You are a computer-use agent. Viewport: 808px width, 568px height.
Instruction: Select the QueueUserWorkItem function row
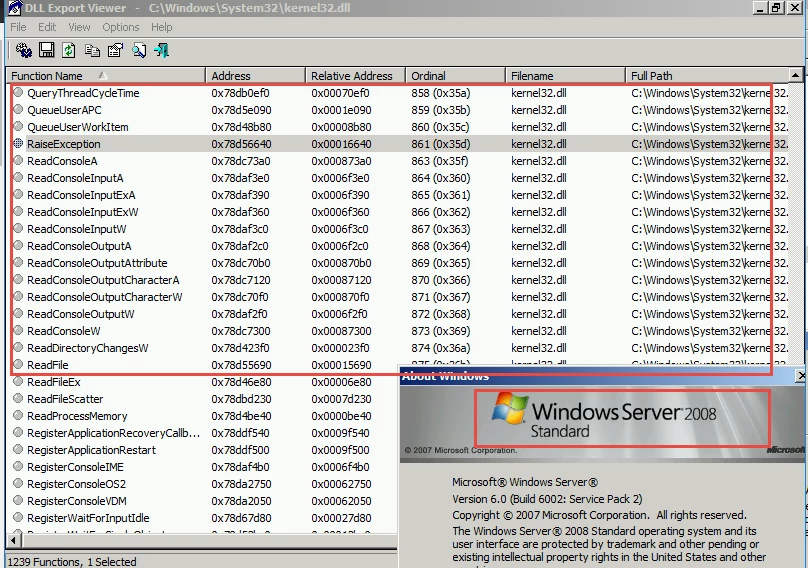tap(397, 127)
